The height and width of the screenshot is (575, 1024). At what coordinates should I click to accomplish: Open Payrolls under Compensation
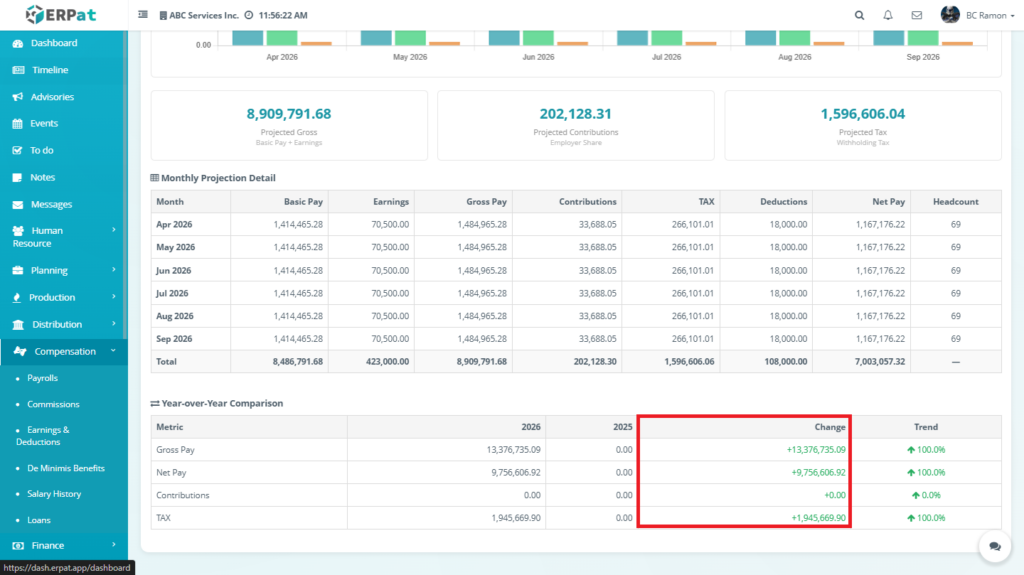(42, 378)
